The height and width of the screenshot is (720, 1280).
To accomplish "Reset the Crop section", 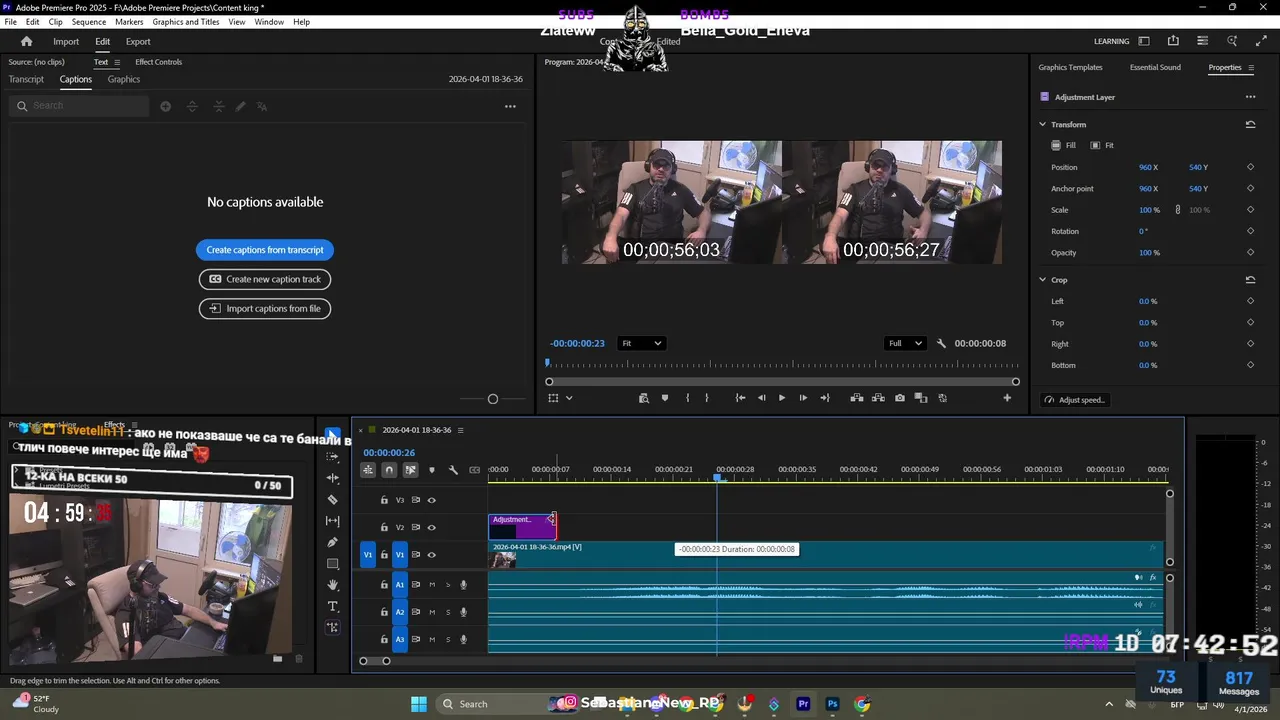I will (1250, 280).
